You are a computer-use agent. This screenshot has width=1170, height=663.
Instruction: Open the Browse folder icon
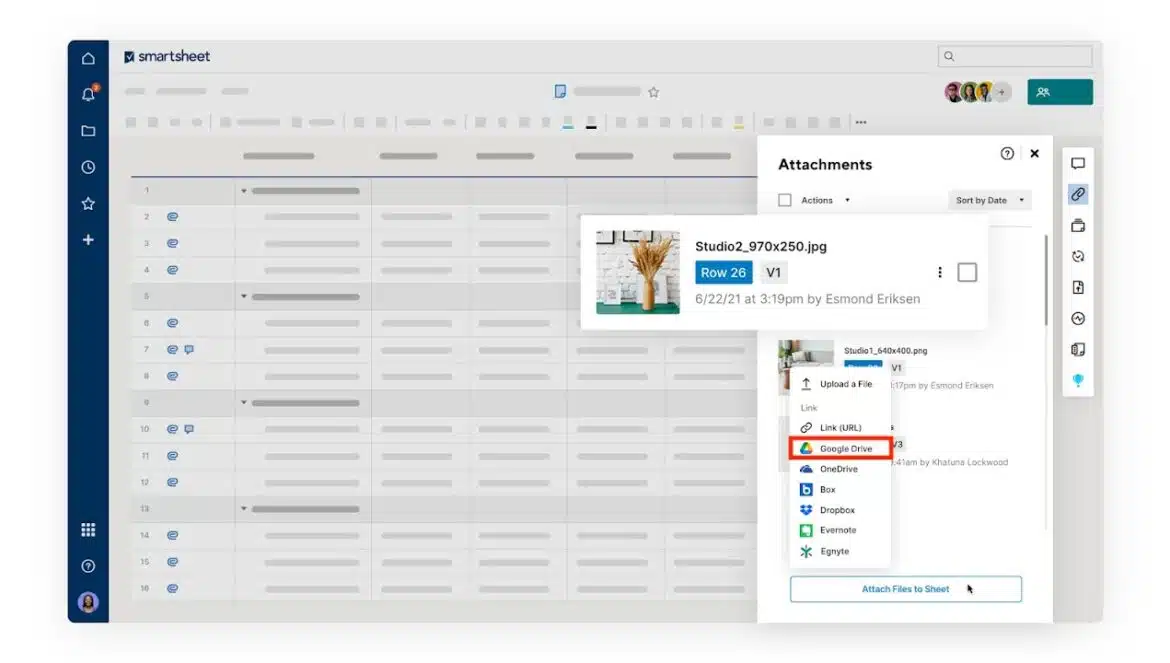tap(88, 131)
